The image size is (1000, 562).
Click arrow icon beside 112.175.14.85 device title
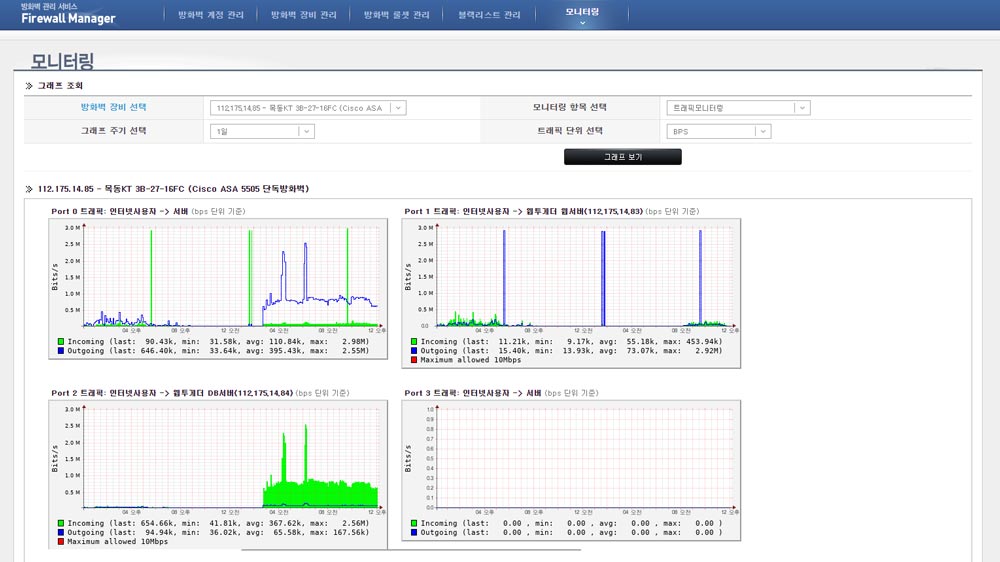(29, 189)
